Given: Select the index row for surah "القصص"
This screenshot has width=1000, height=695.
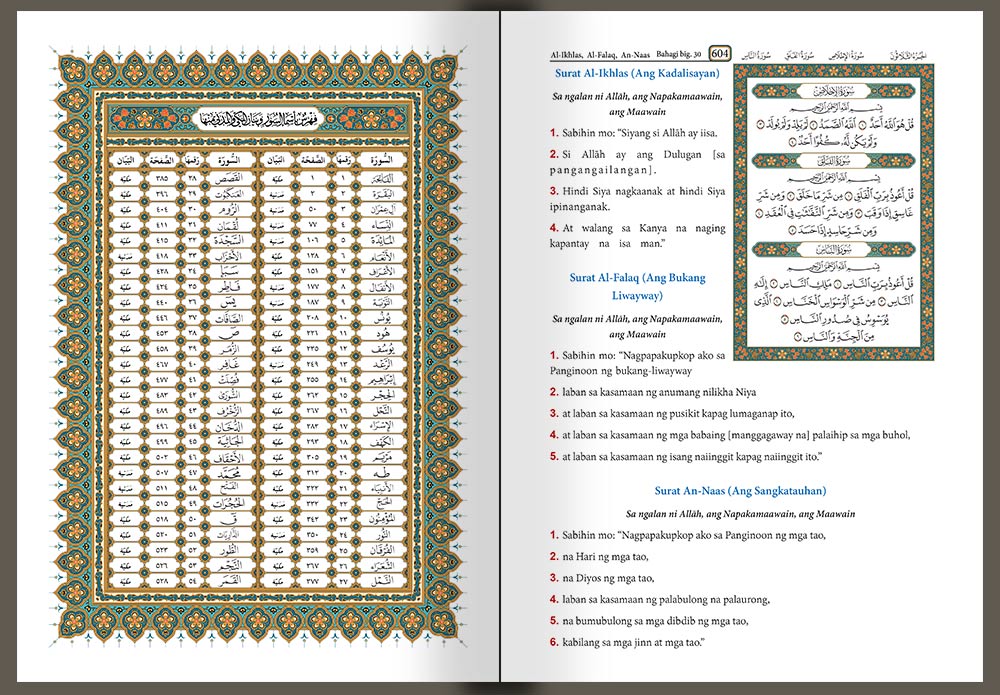Looking at the screenshot, I should [x=184, y=179].
